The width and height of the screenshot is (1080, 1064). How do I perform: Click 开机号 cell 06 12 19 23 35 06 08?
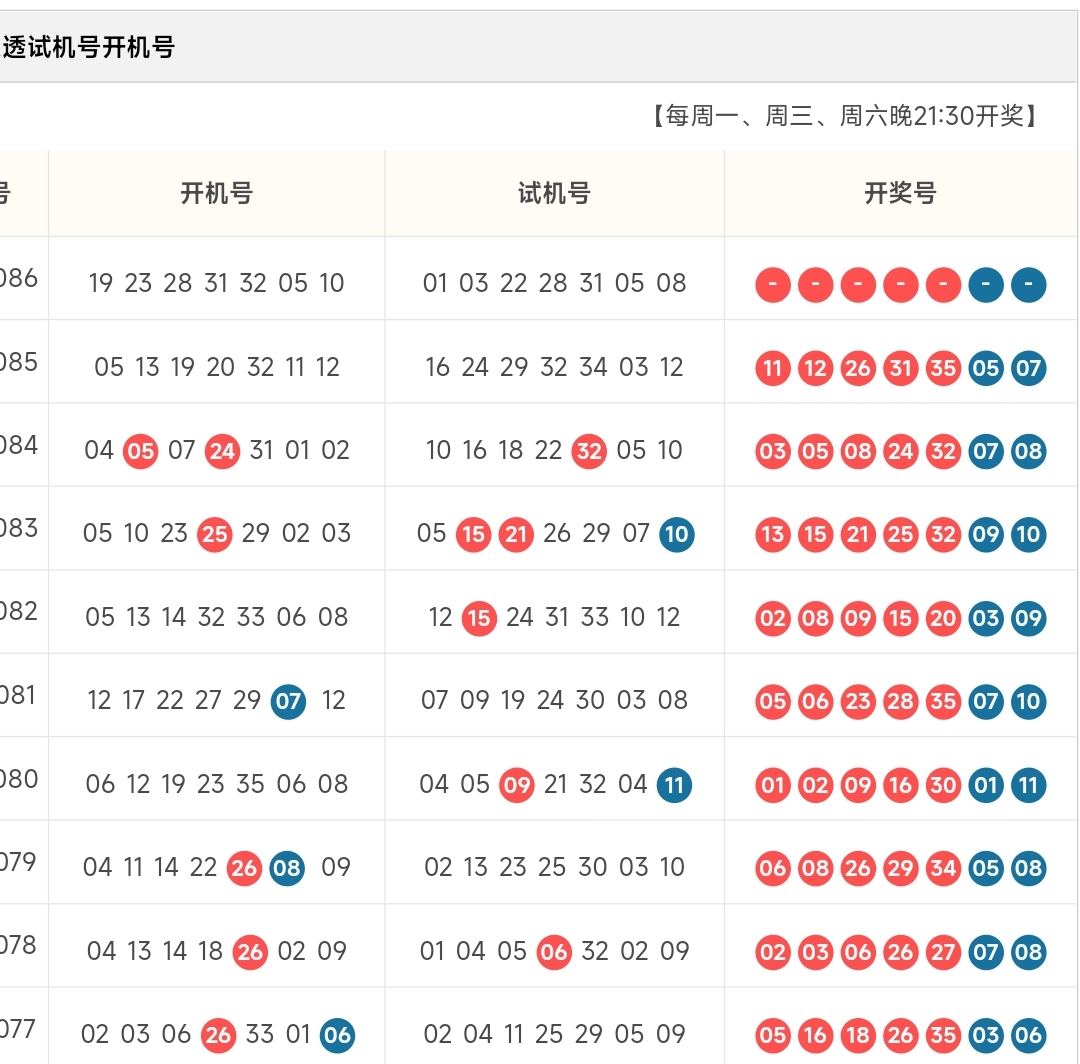coord(216,784)
